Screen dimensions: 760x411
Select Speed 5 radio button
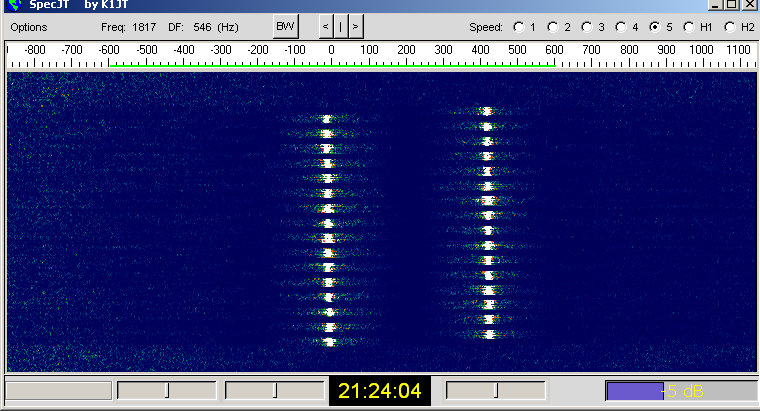click(x=655, y=27)
